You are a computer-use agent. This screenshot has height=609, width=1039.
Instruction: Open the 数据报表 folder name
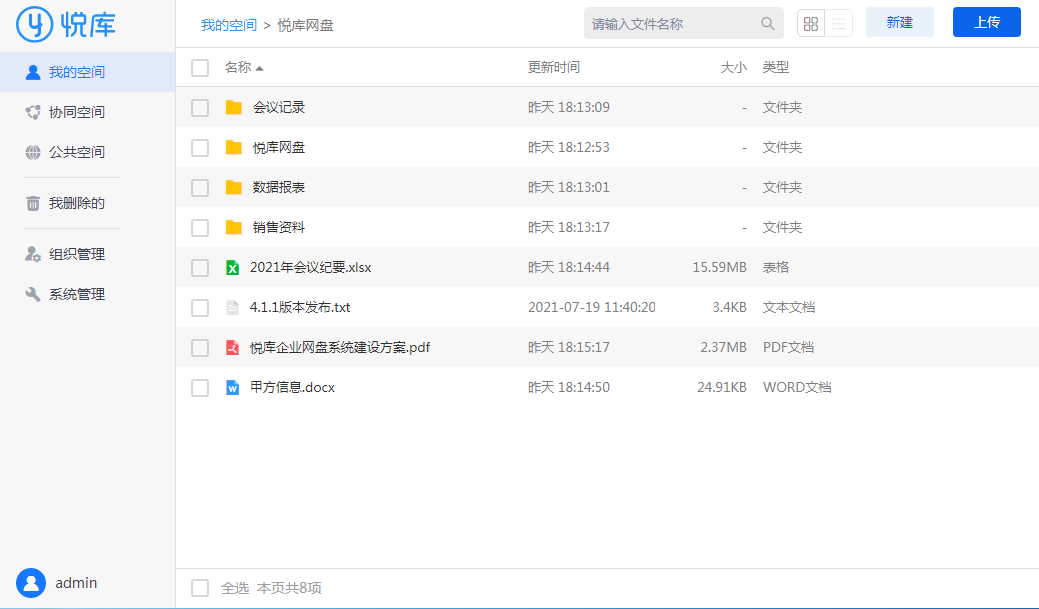(x=278, y=188)
